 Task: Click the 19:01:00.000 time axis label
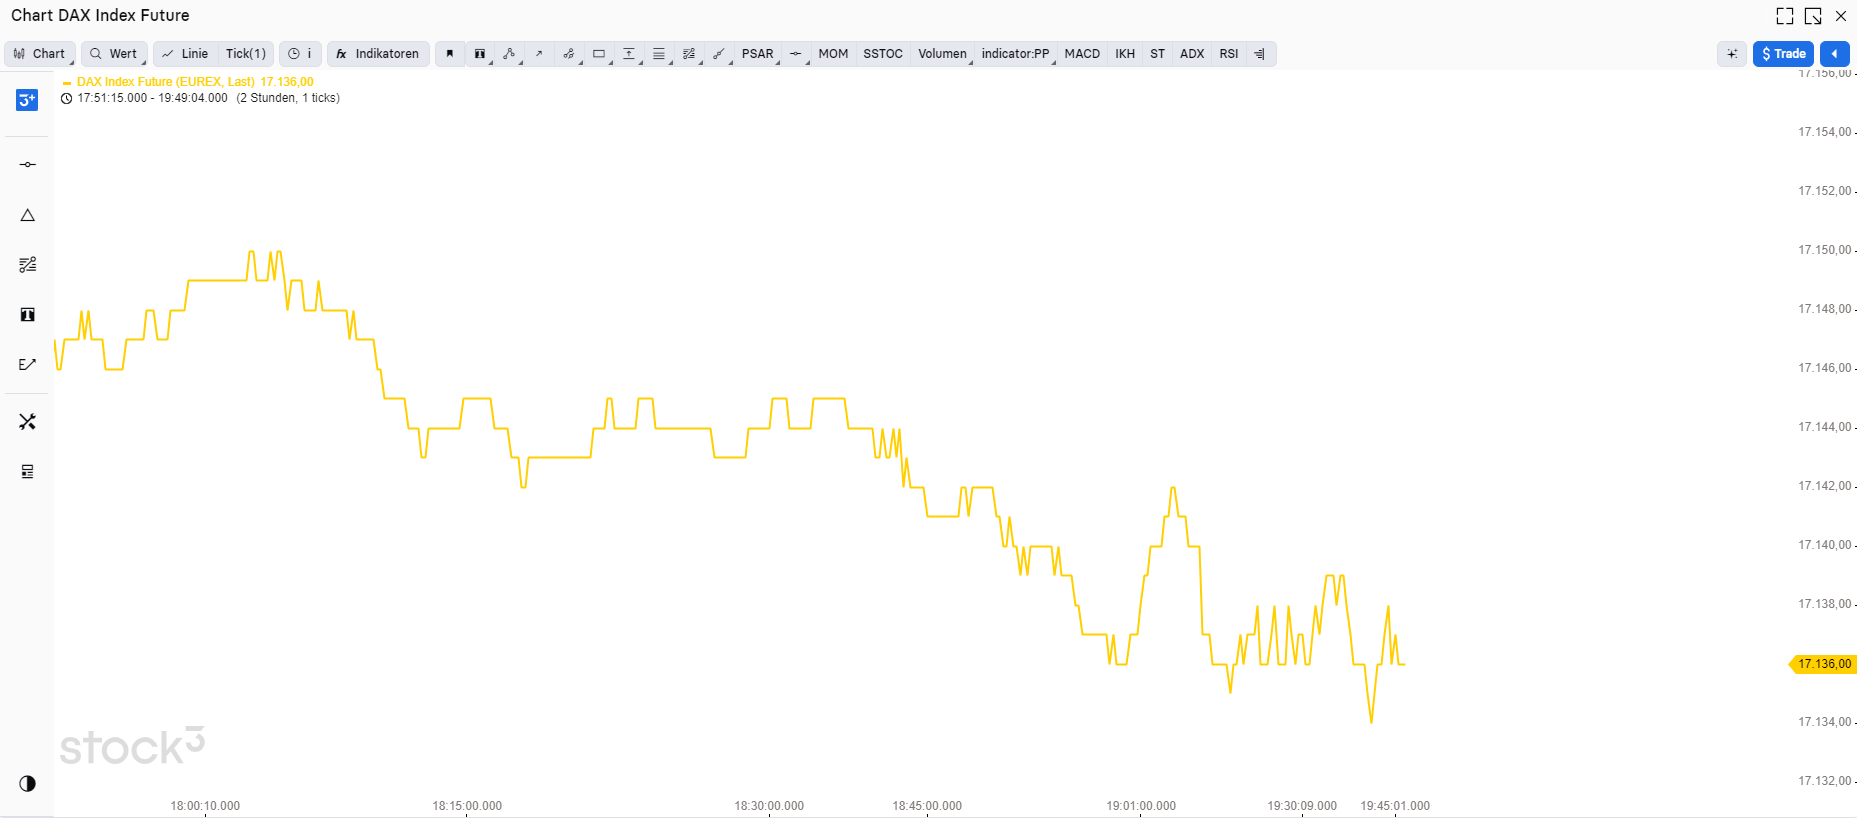(x=1141, y=806)
